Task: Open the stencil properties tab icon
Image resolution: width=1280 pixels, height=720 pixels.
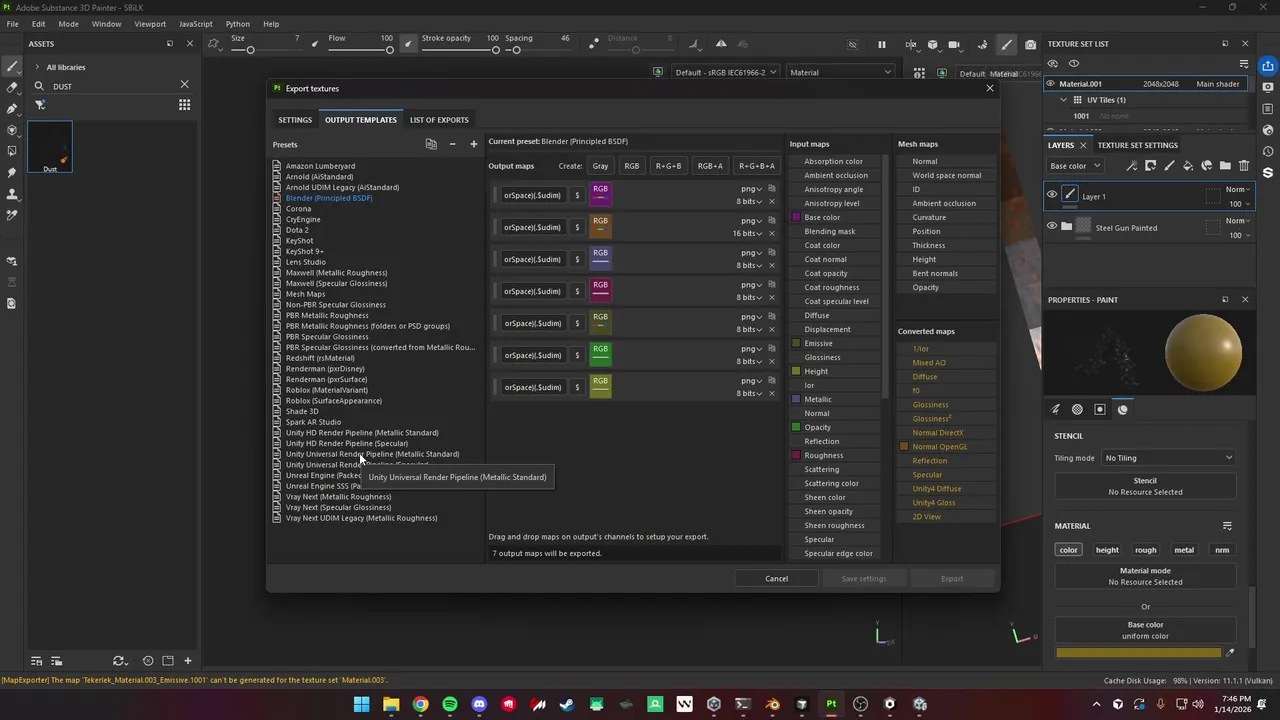Action: (x=1100, y=409)
